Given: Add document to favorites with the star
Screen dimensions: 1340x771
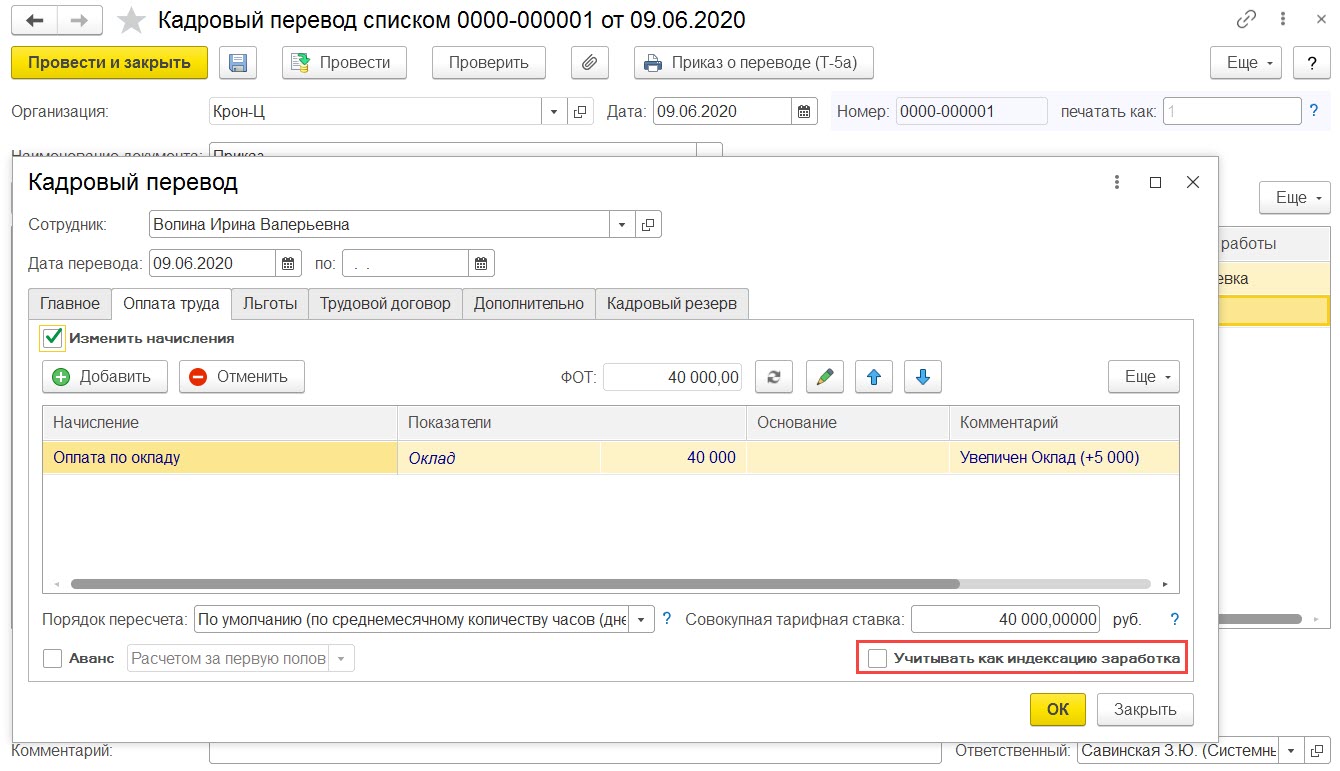Looking at the screenshot, I should click(131, 20).
